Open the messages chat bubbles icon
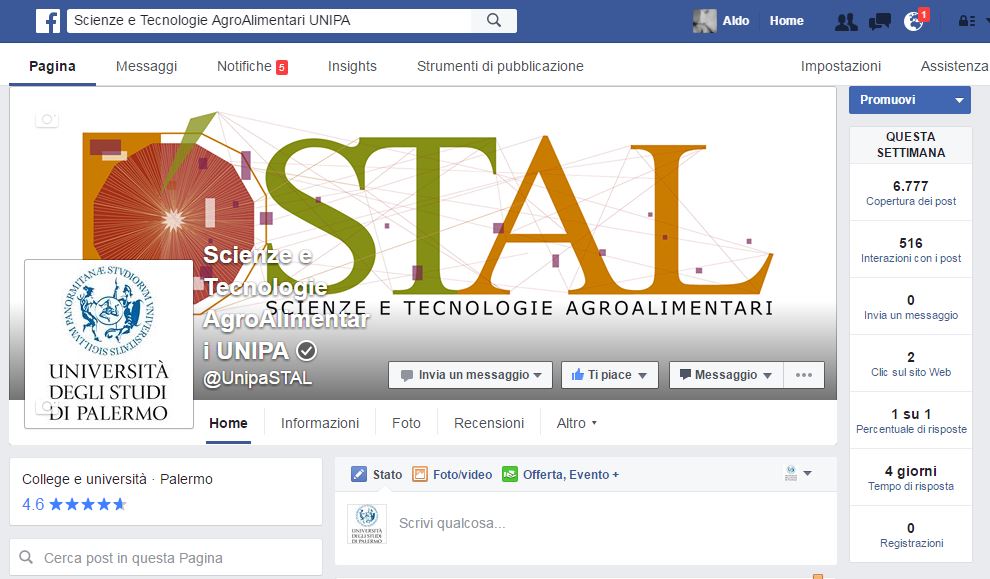The height and width of the screenshot is (579, 990). [880, 21]
